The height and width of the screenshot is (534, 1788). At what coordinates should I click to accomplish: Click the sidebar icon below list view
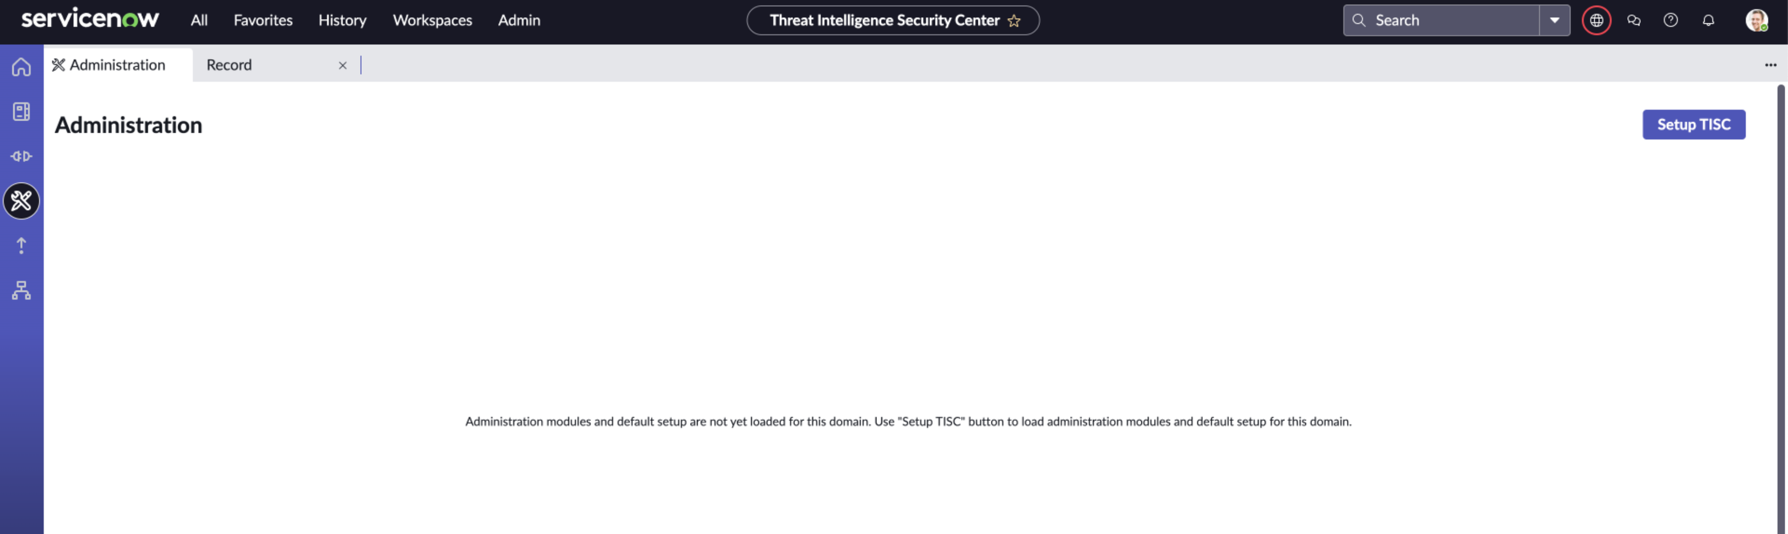[x=21, y=156]
